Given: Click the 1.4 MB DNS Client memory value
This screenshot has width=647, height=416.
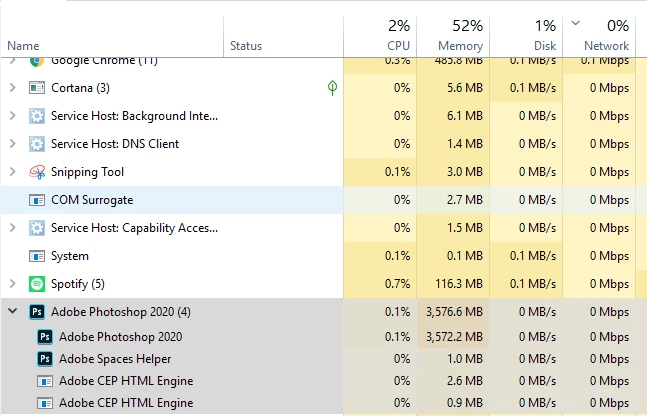Looking at the screenshot, I should pyautogui.click(x=465, y=144).
